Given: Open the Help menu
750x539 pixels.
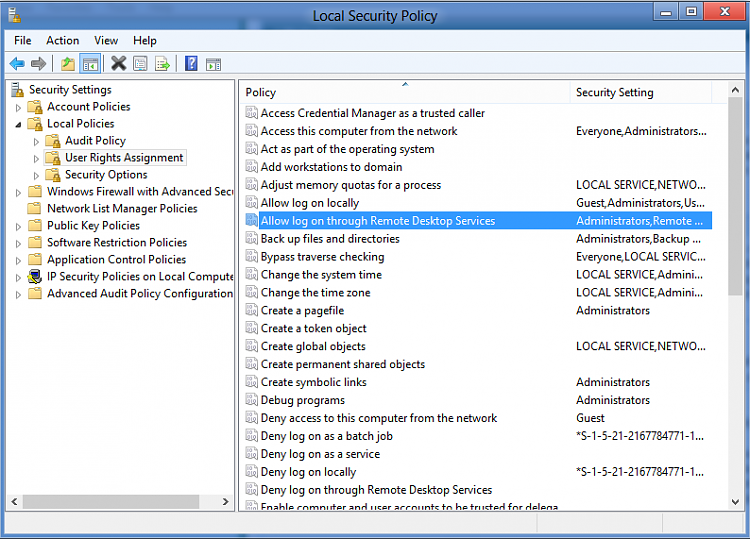Looking at the screenshot, I should click(x=144, y=41).
